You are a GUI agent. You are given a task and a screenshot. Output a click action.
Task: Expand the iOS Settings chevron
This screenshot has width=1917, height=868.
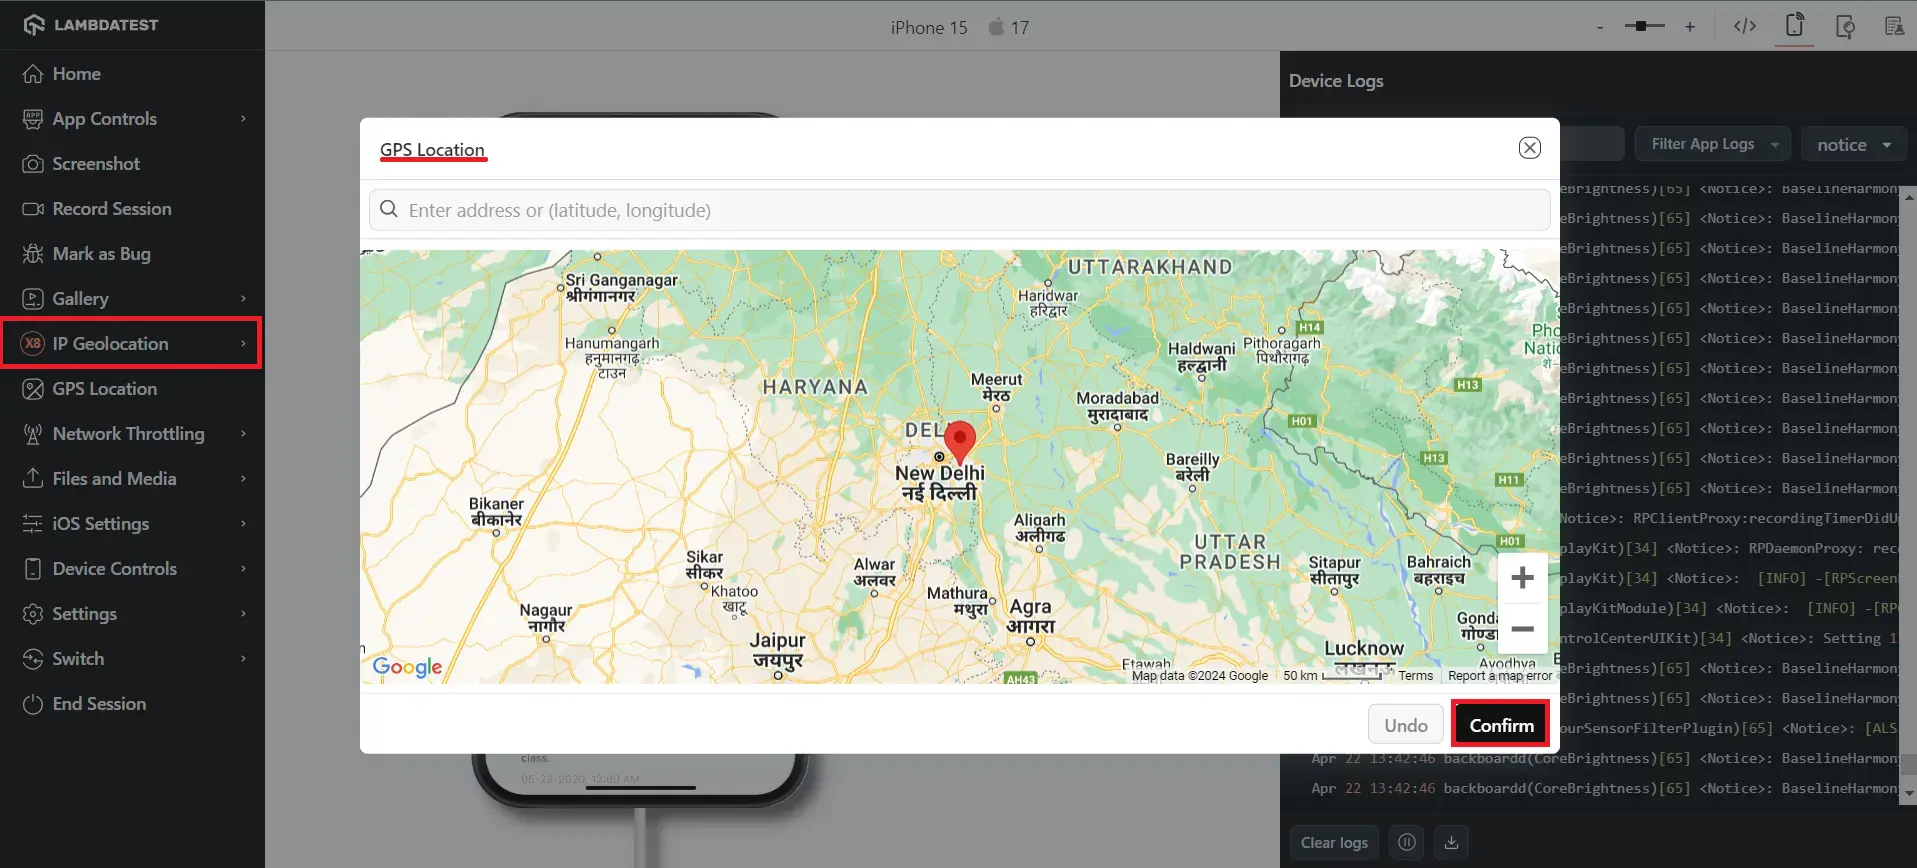(x=243, y=524)
